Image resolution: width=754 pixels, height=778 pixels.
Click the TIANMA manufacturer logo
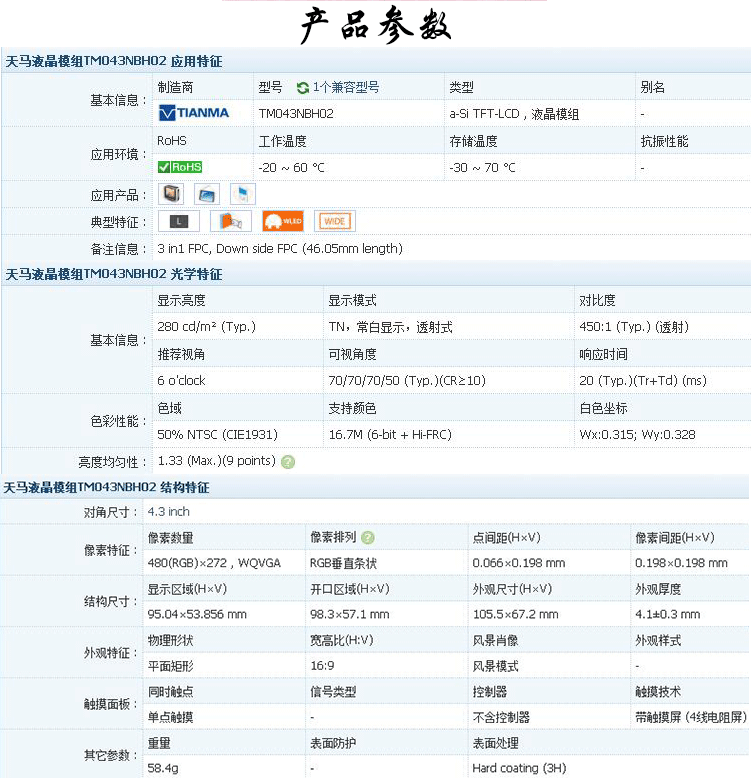(193, 113)
